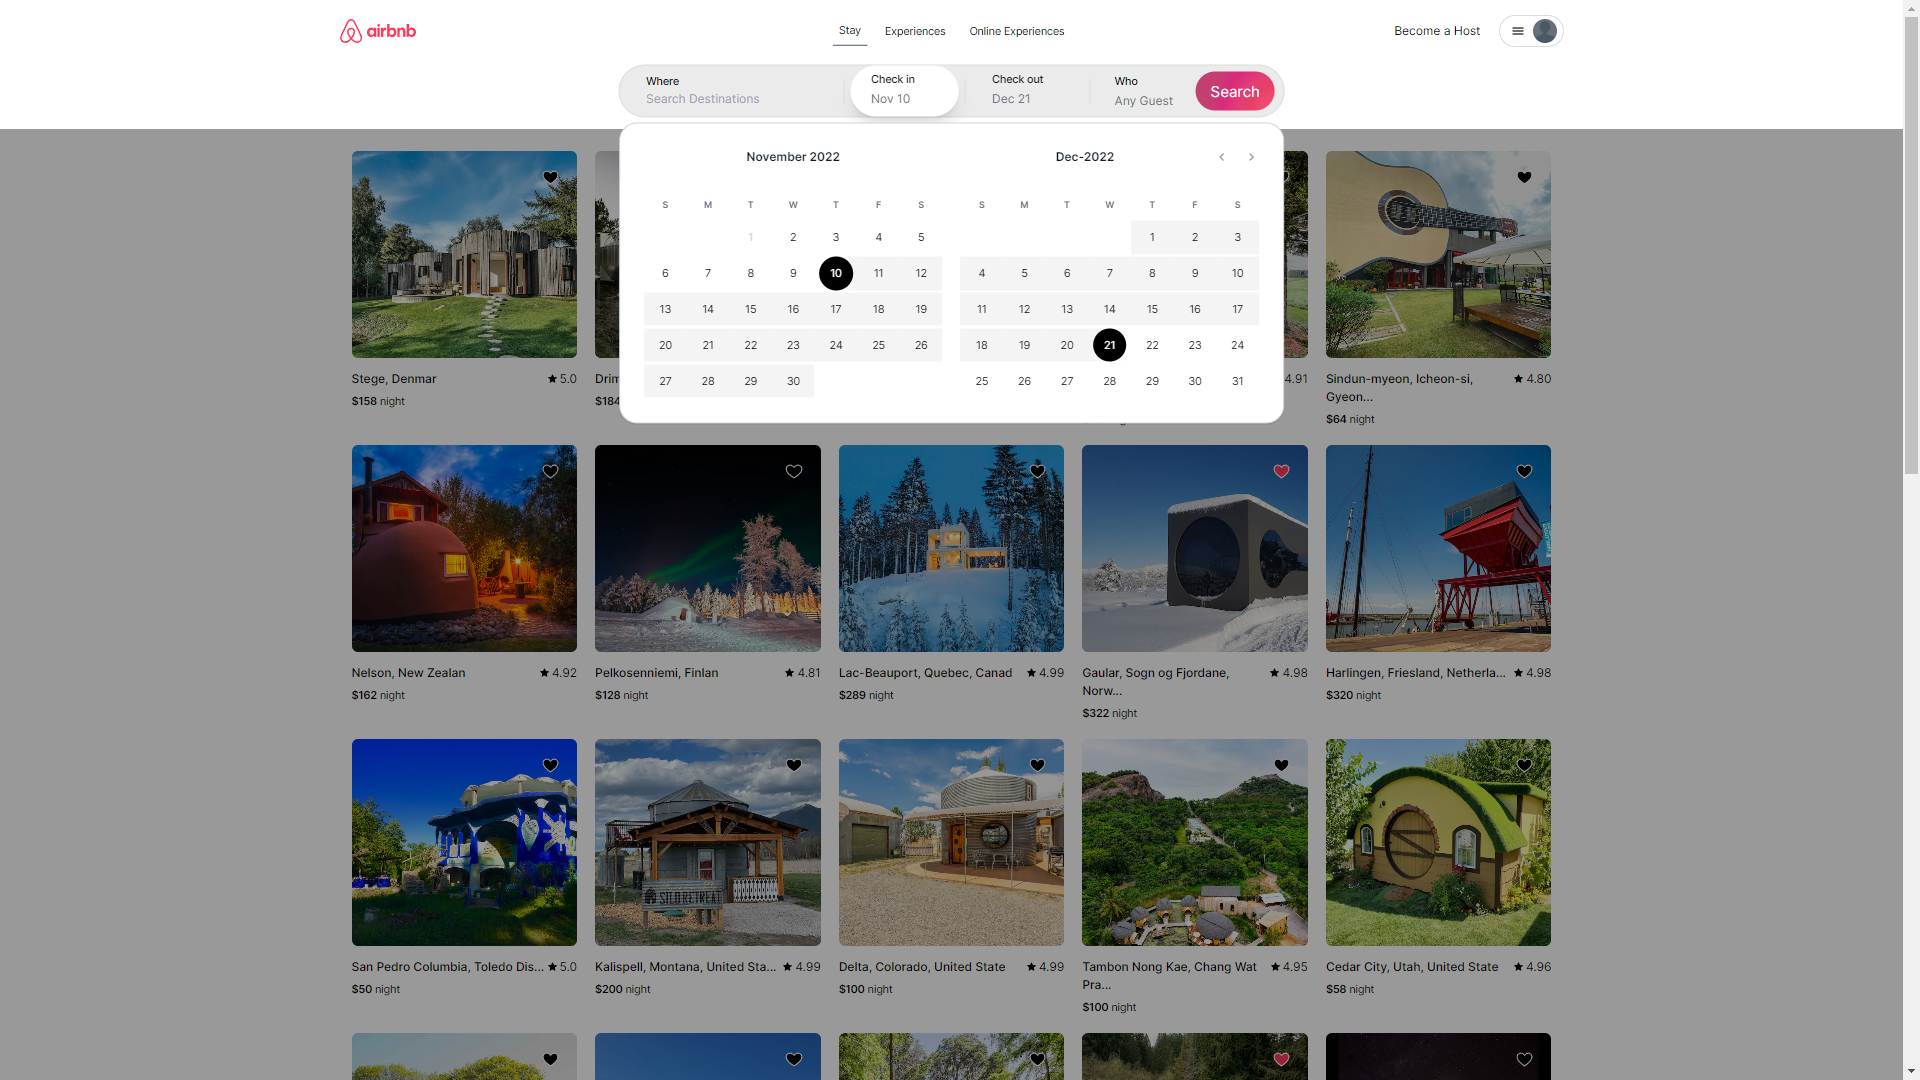
Task: Expand the Who guest selector
Action: 1143,91
